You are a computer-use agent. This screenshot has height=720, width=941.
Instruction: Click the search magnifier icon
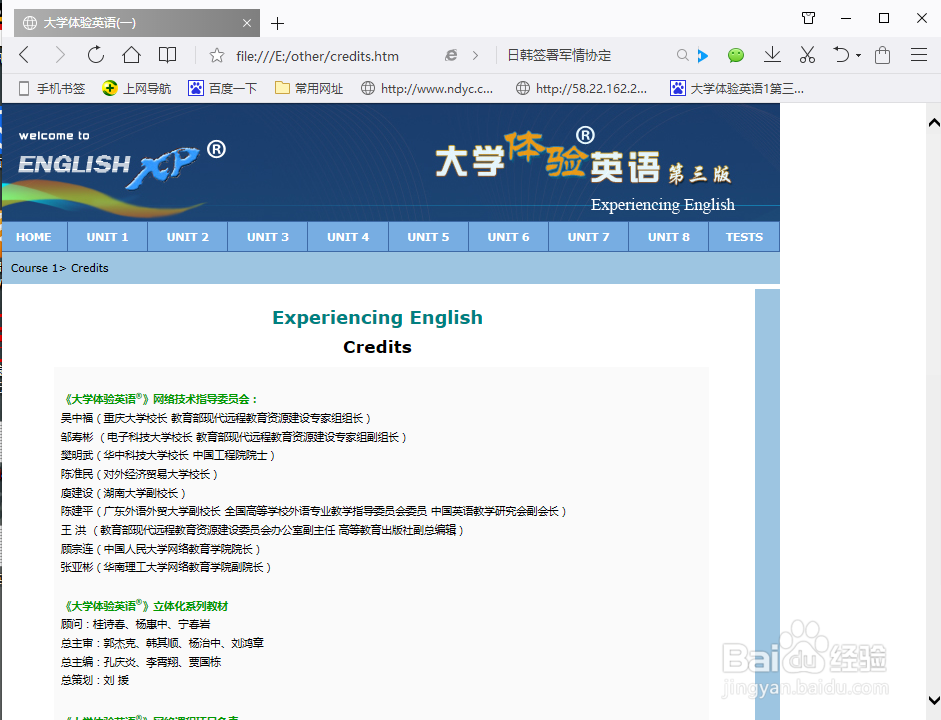point(682,55)
